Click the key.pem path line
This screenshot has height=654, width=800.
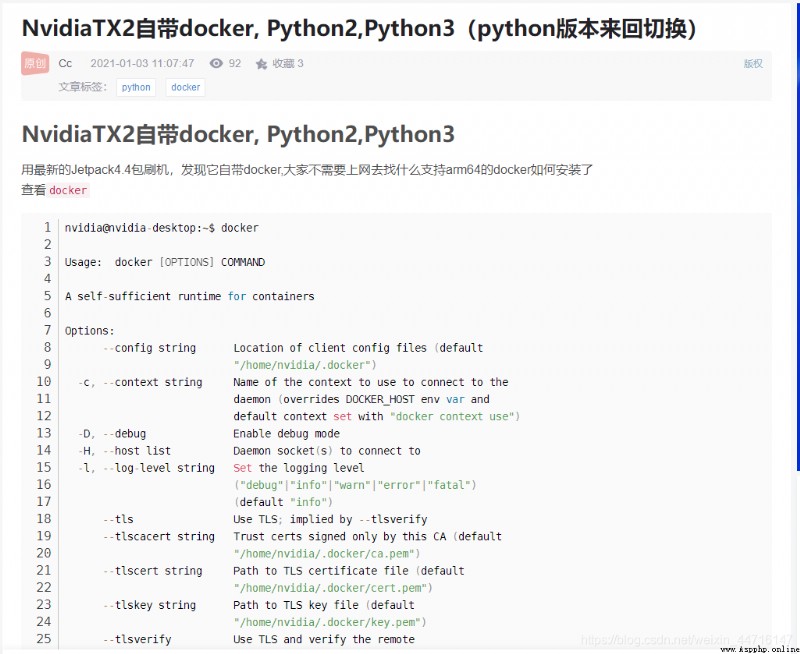tap(330, 622)
